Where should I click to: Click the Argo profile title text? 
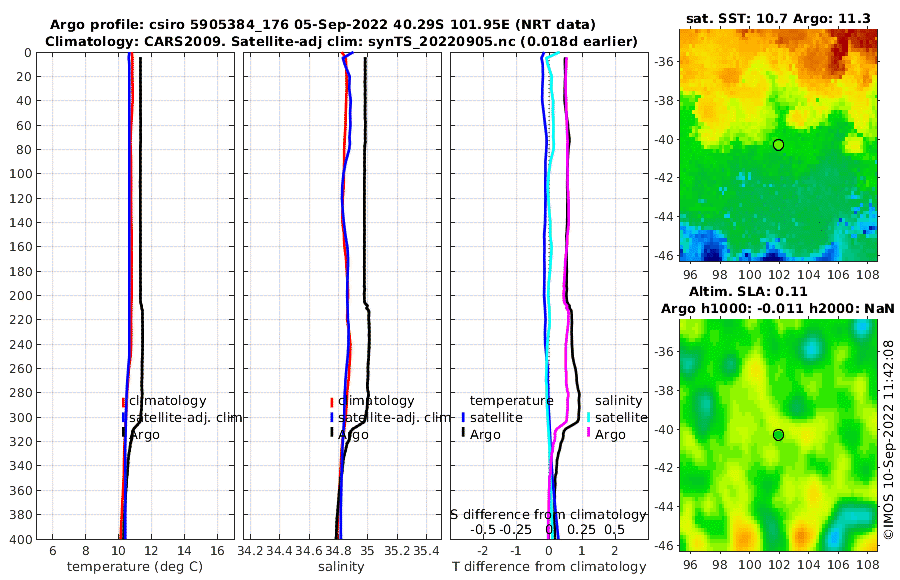click(x=323, y=25)
